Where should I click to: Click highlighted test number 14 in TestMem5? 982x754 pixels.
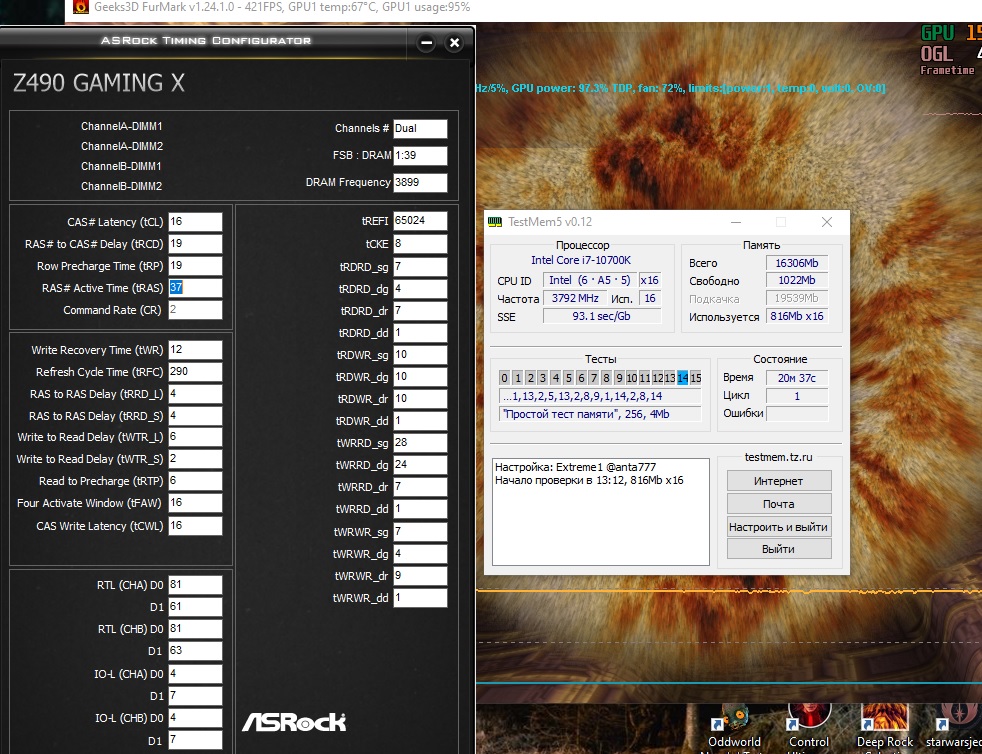pos(683,378)
